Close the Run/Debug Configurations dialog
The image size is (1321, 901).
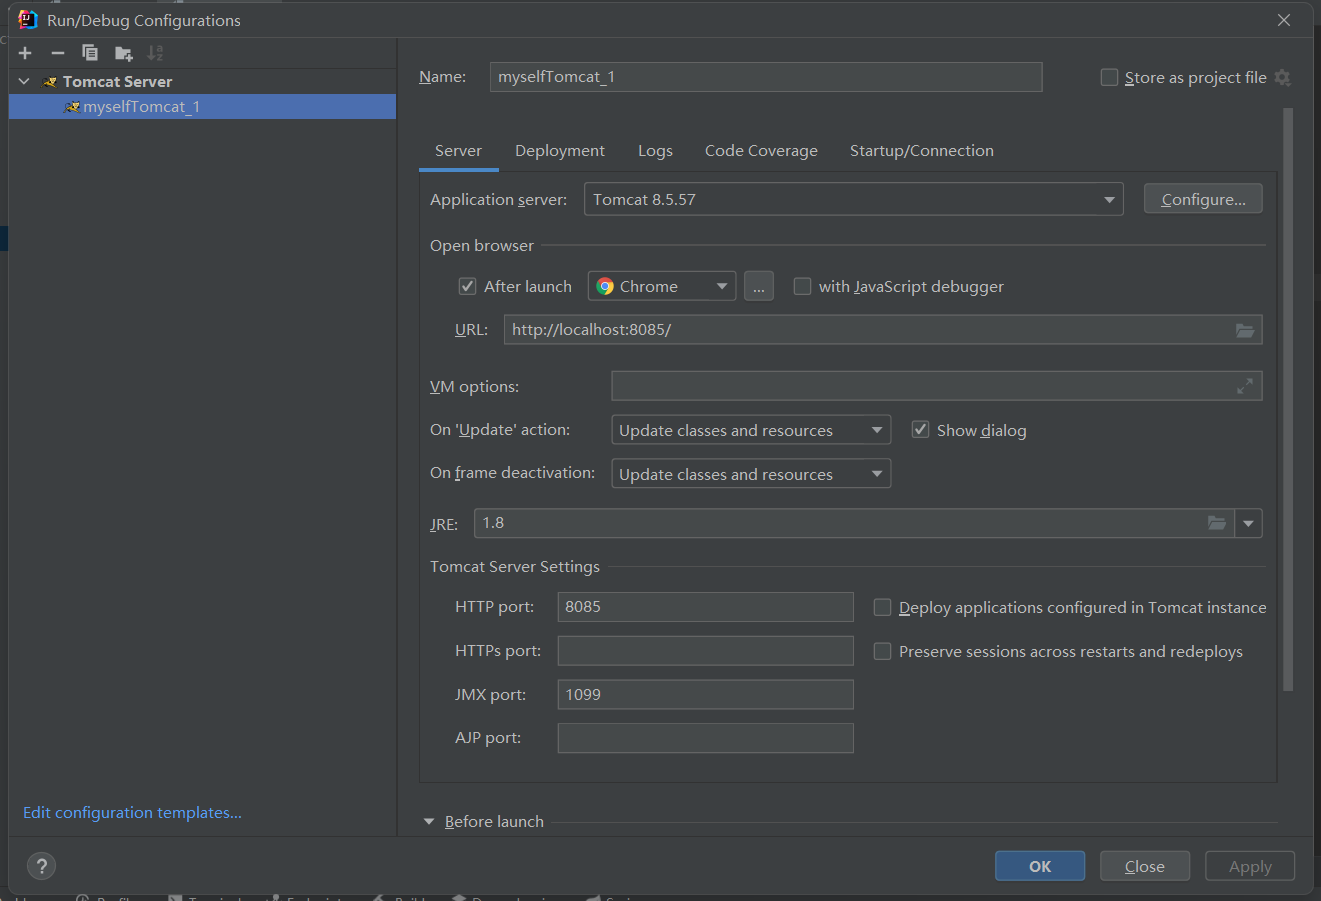click(x=1284, y=20)
